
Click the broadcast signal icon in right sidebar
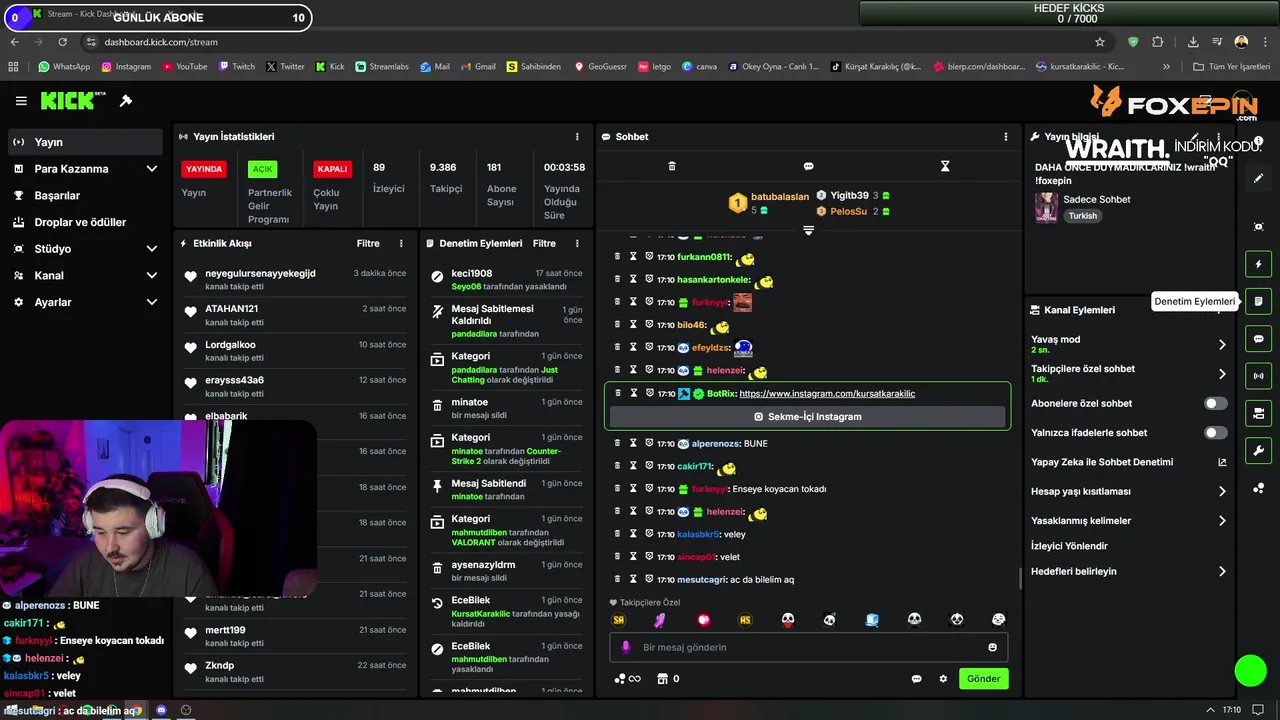coord(1259,376)
